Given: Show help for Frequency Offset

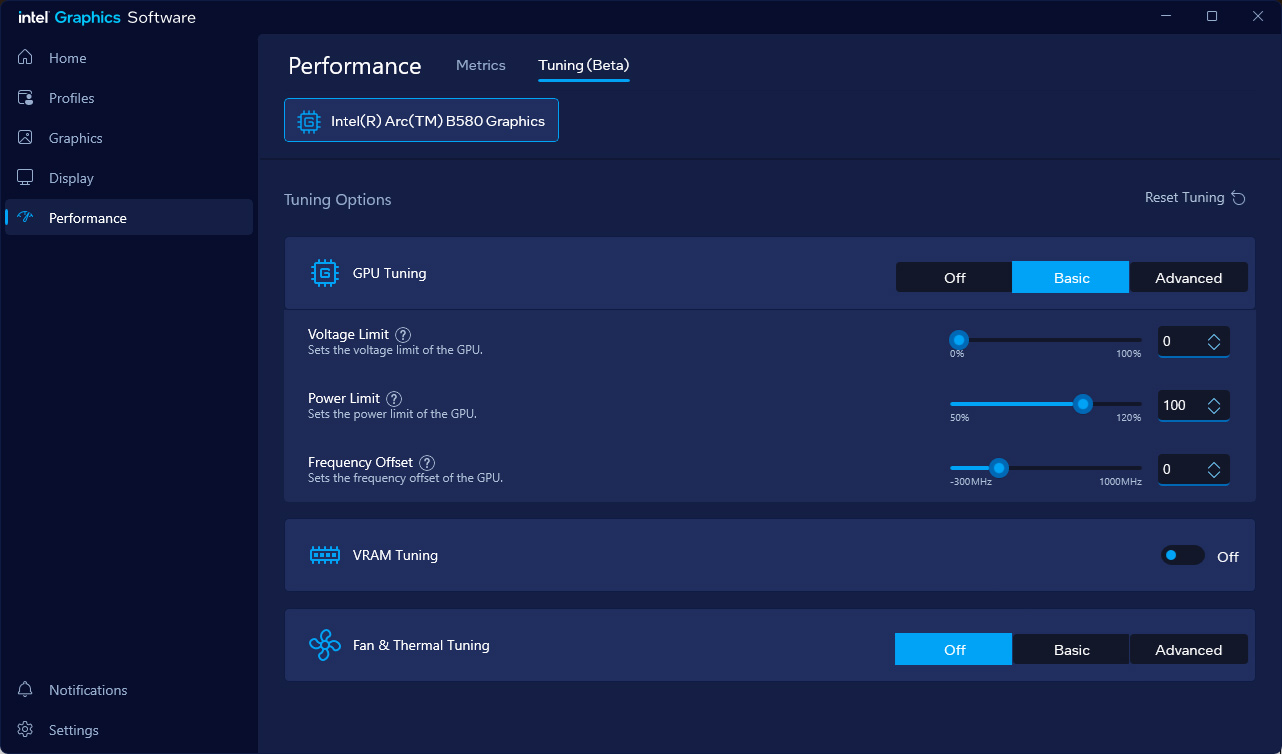Looking at the screenshot, I should tap(427, 463).
